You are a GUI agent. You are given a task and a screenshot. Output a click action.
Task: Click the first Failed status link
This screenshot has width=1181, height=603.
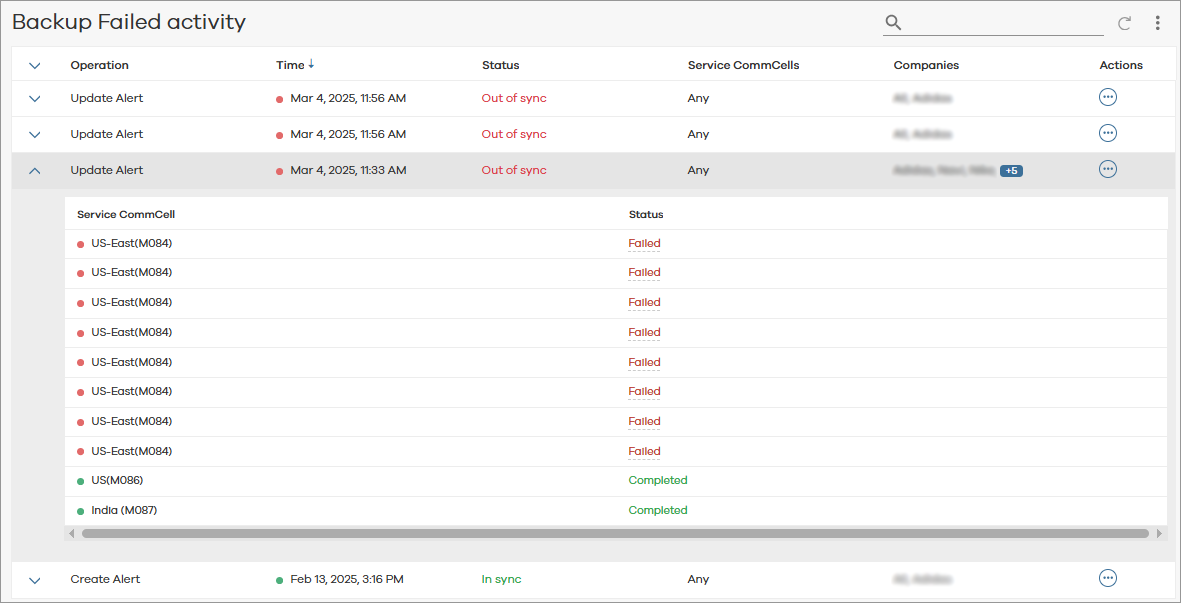coord(644,243)
